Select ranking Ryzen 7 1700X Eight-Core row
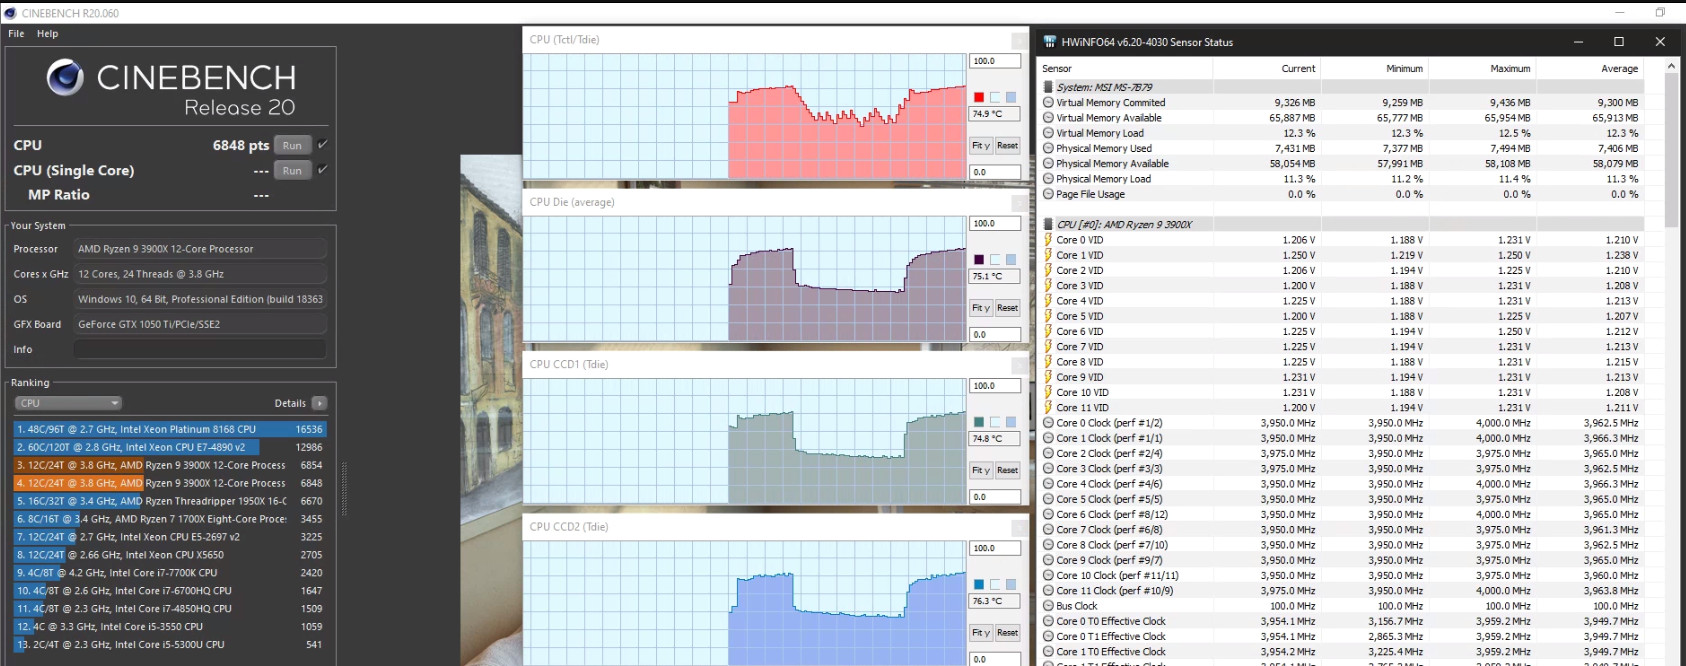This screenshot has width=1686, height=666. (x=170, y=519)
